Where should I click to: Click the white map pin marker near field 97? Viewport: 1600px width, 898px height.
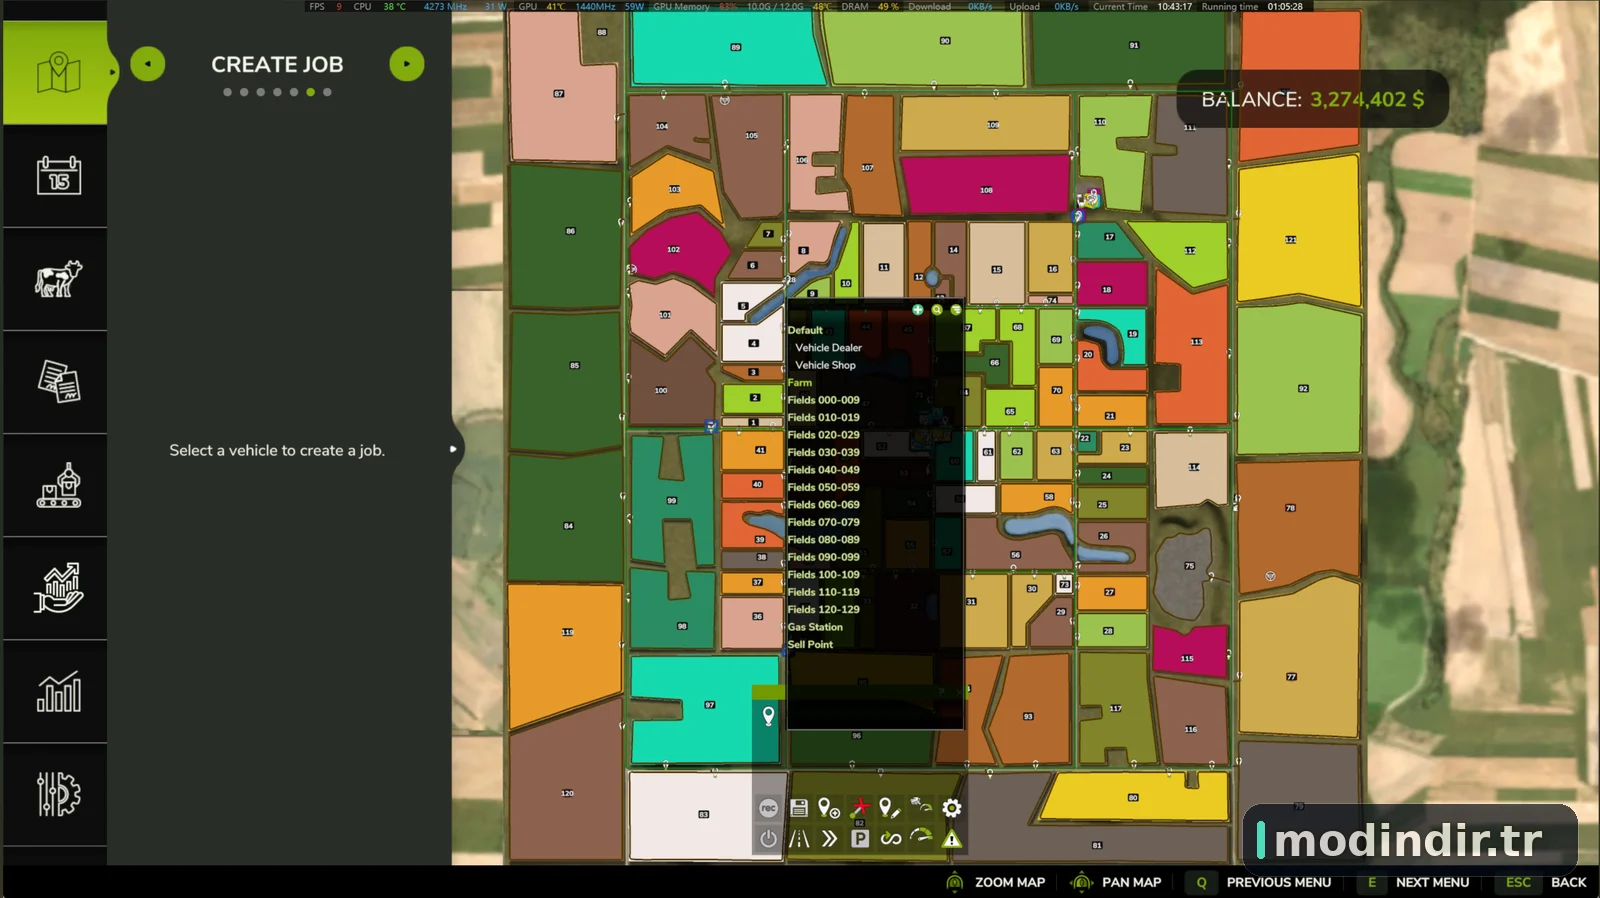point(768,716)
